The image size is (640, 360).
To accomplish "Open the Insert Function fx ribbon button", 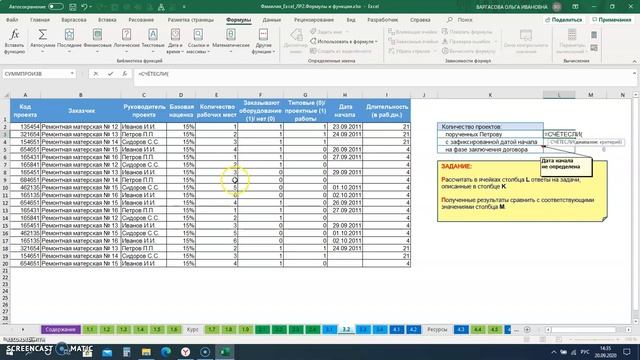I will coord(14,42).
